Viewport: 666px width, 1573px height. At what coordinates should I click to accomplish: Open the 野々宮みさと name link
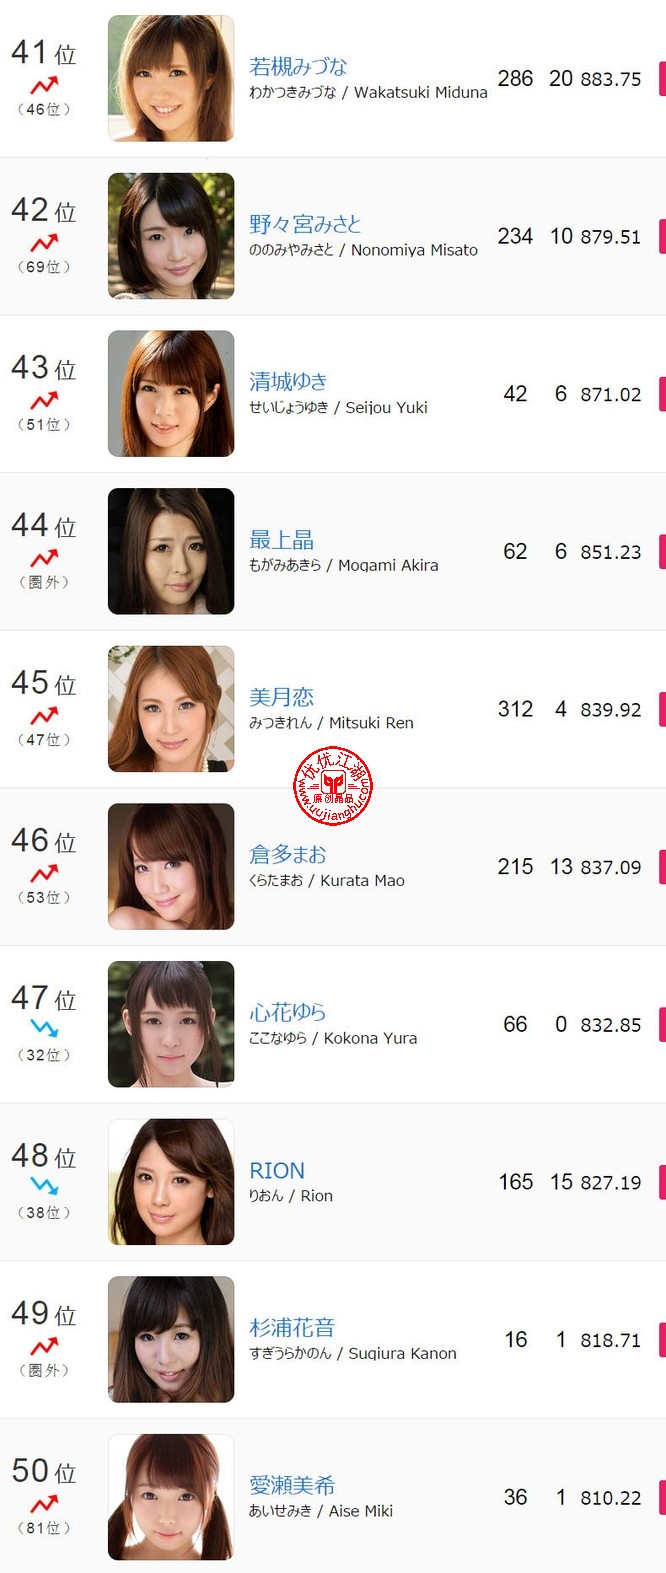tap(305, 224)
